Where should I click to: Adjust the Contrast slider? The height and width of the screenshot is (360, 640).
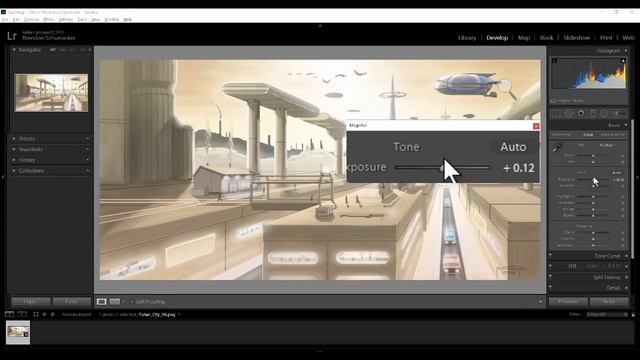(x=593, y=186)
